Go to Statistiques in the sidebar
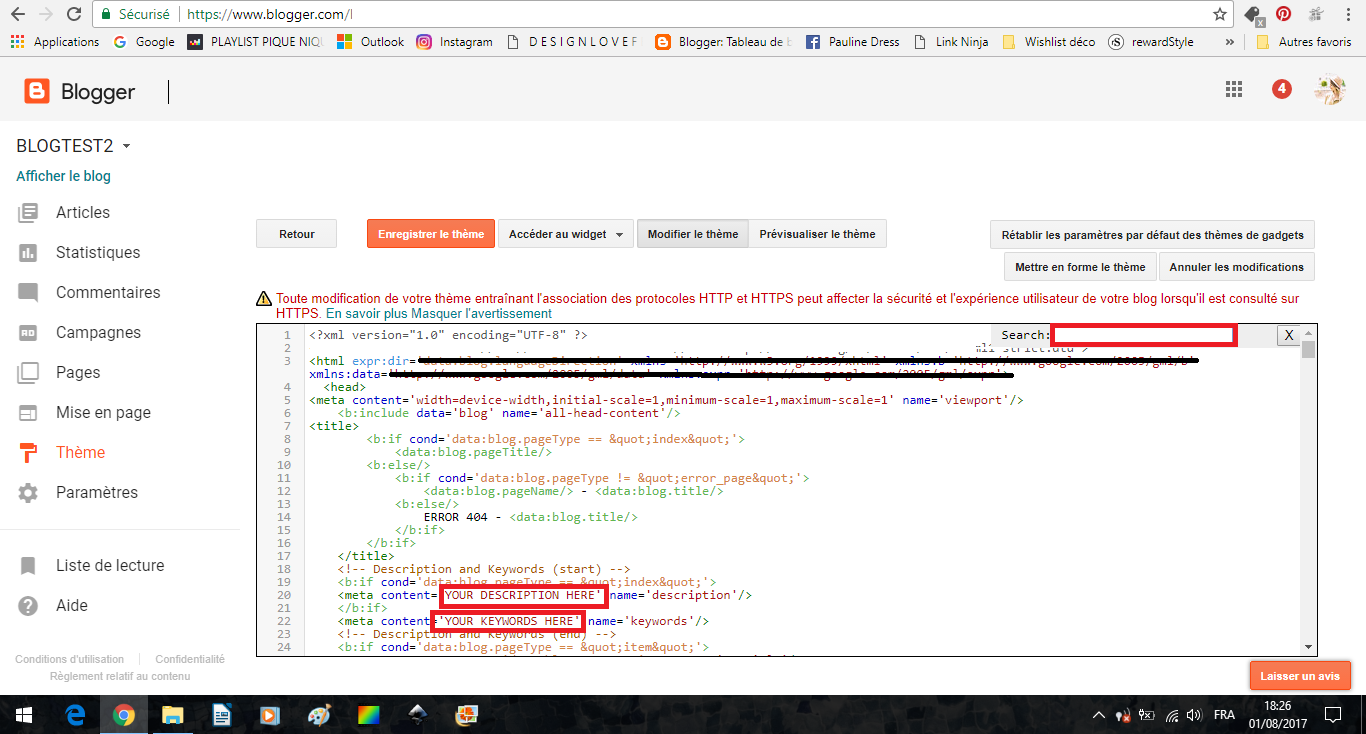 (x=98, y=252)
